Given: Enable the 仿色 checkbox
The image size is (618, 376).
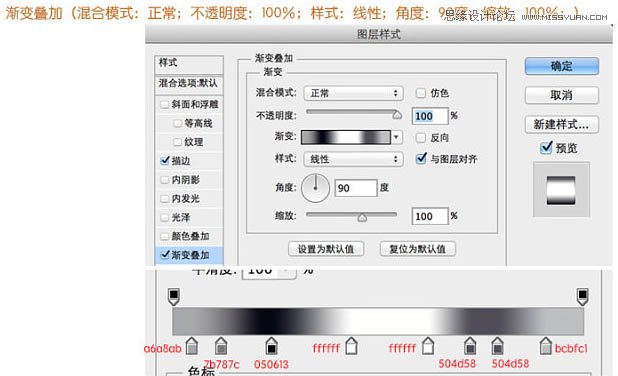Looking at the screenshot, I should click(421, 93).
